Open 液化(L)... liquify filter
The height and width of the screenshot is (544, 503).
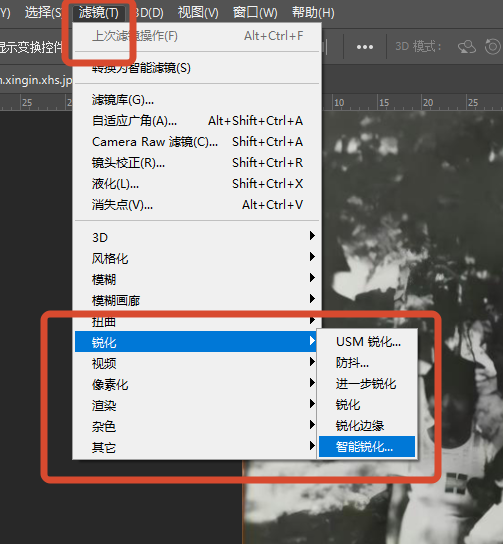pos(197,184)
